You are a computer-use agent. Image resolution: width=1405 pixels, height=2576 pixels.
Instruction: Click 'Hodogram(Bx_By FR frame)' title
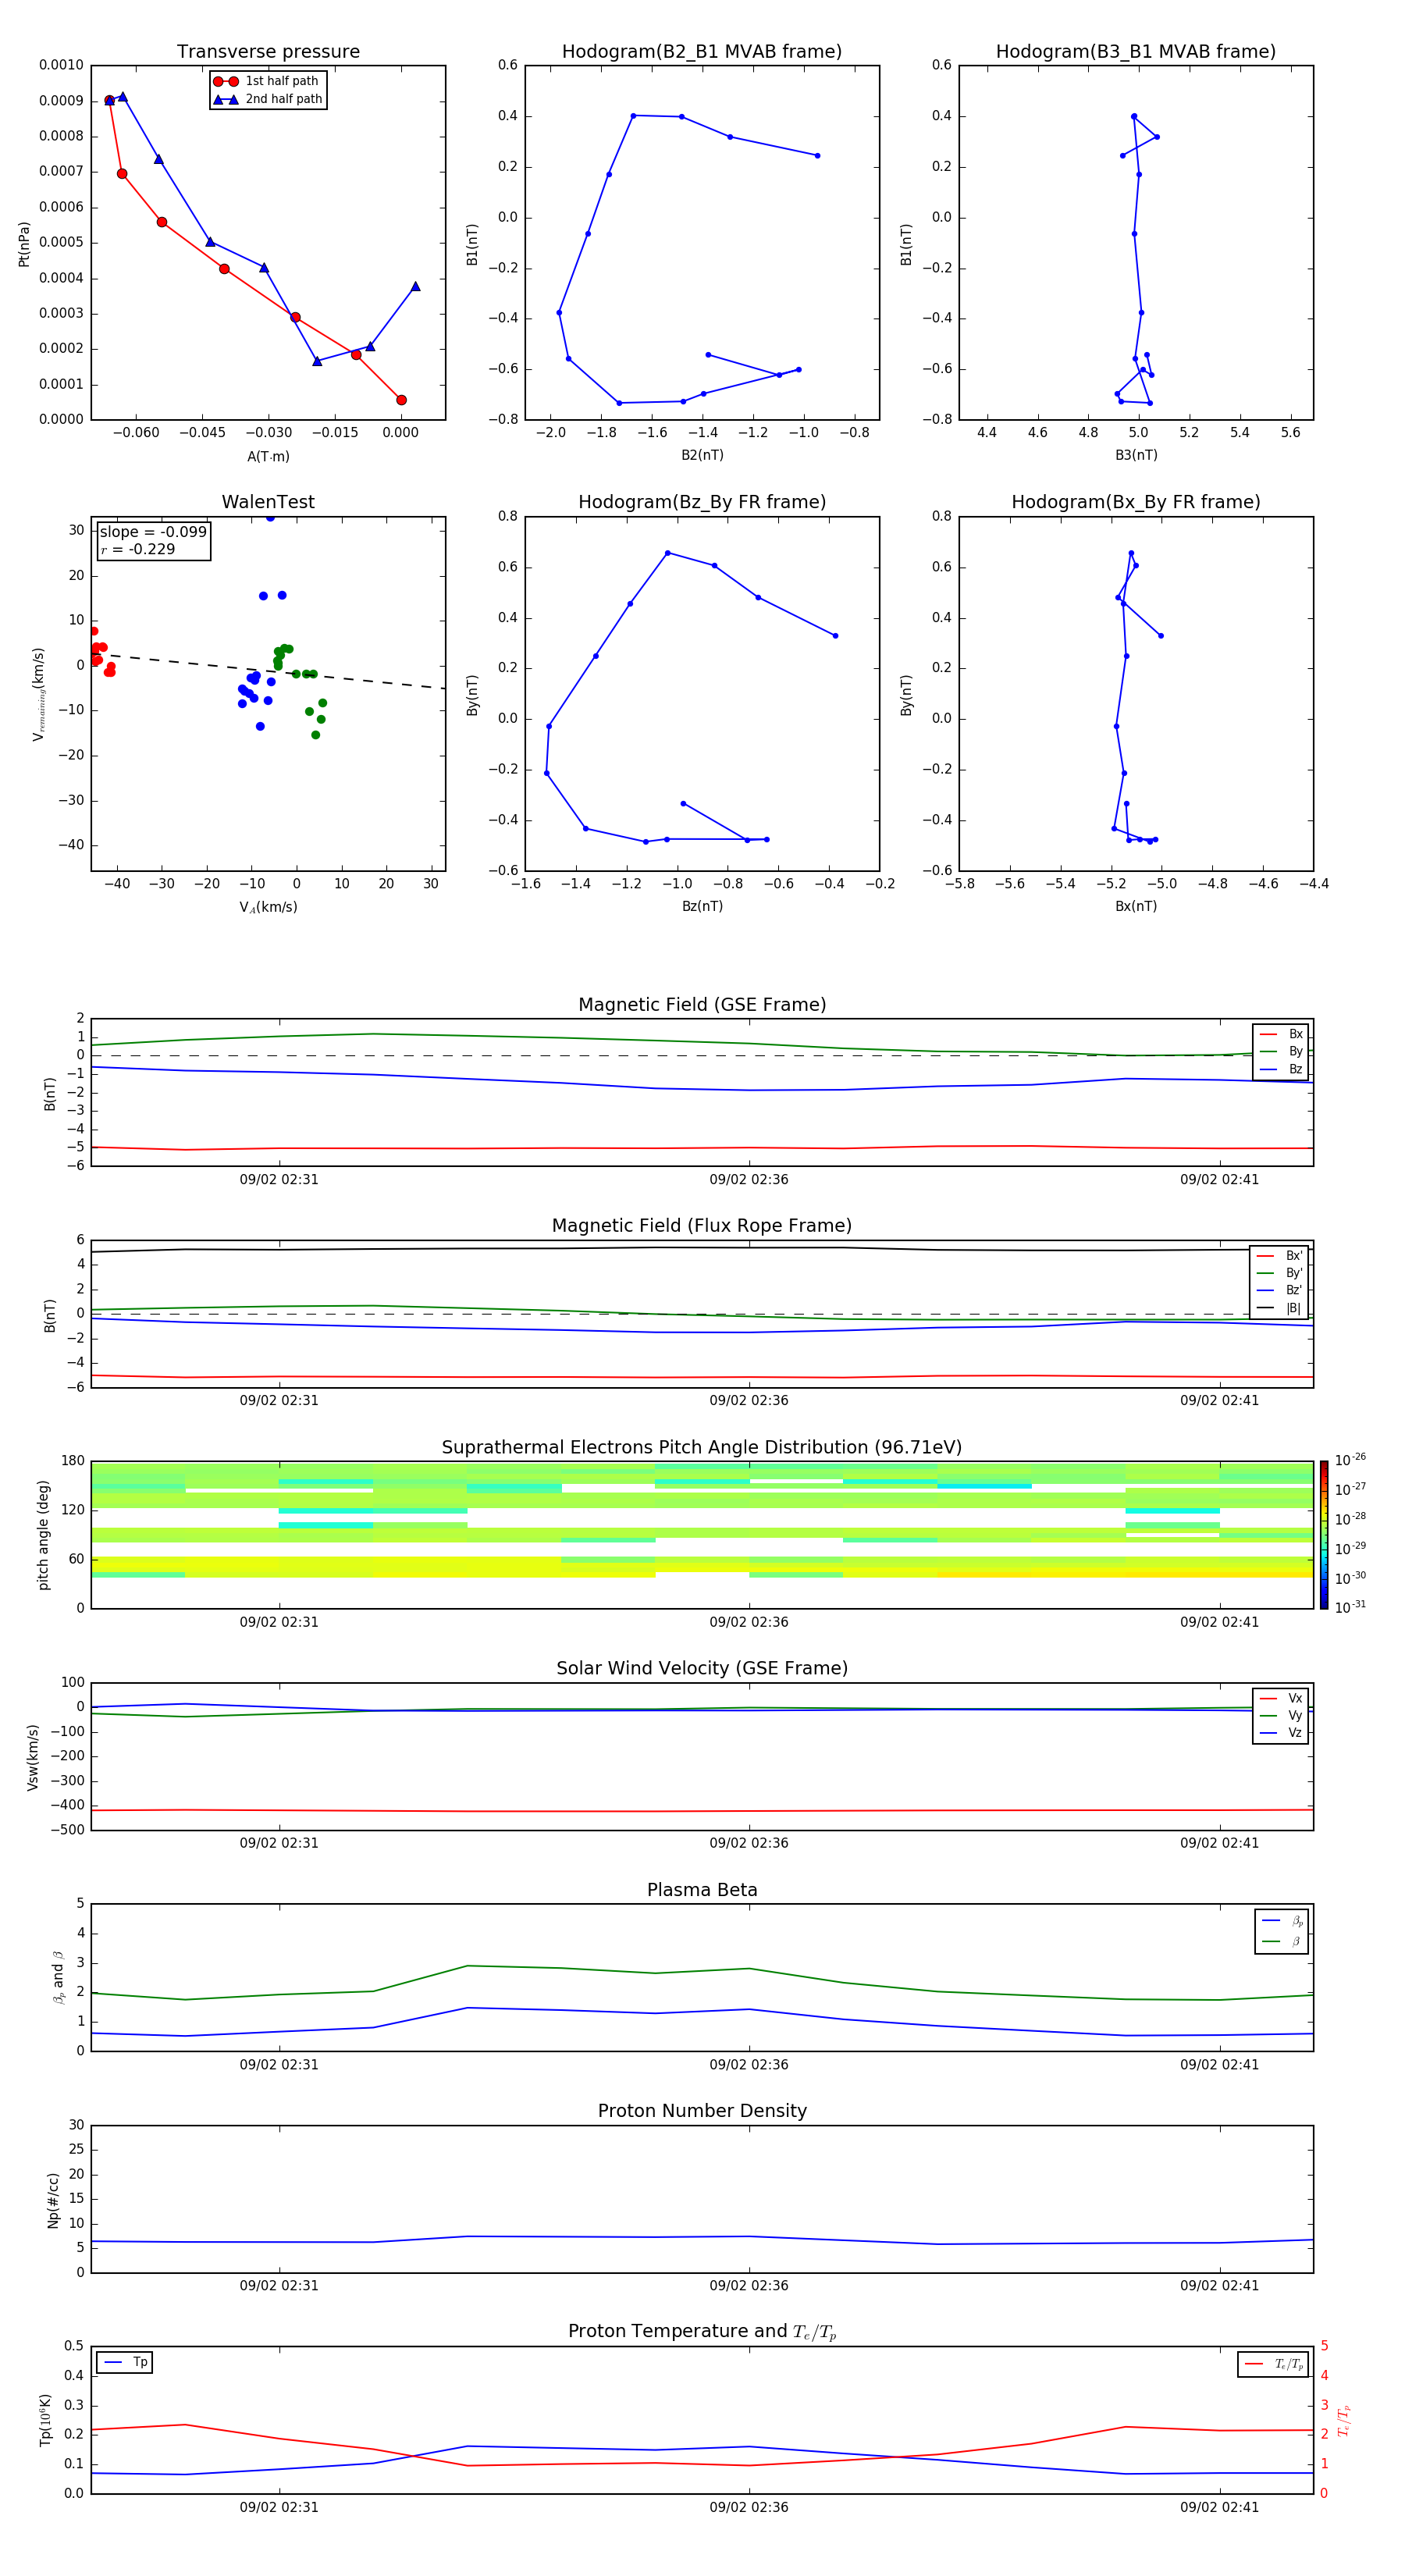click(x=1136, y=502)
